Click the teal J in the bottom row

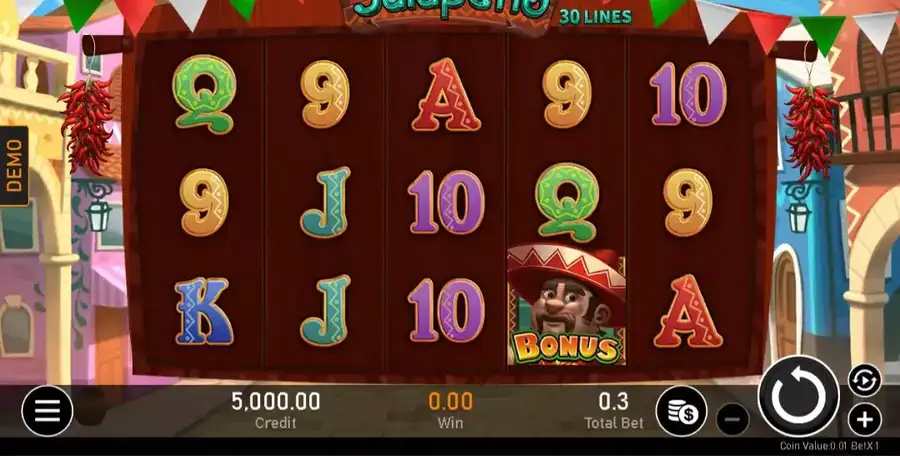[x=325, y=311]
